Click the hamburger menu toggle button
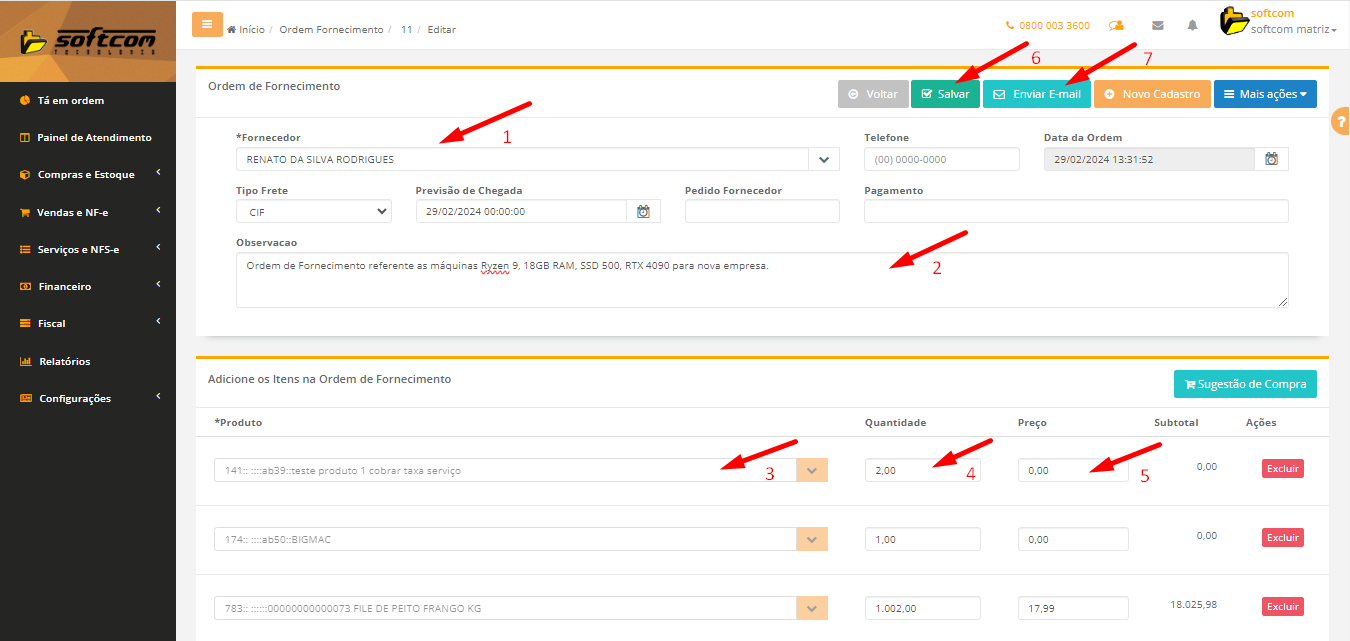 pyautogui.click(x=207, y=25)
